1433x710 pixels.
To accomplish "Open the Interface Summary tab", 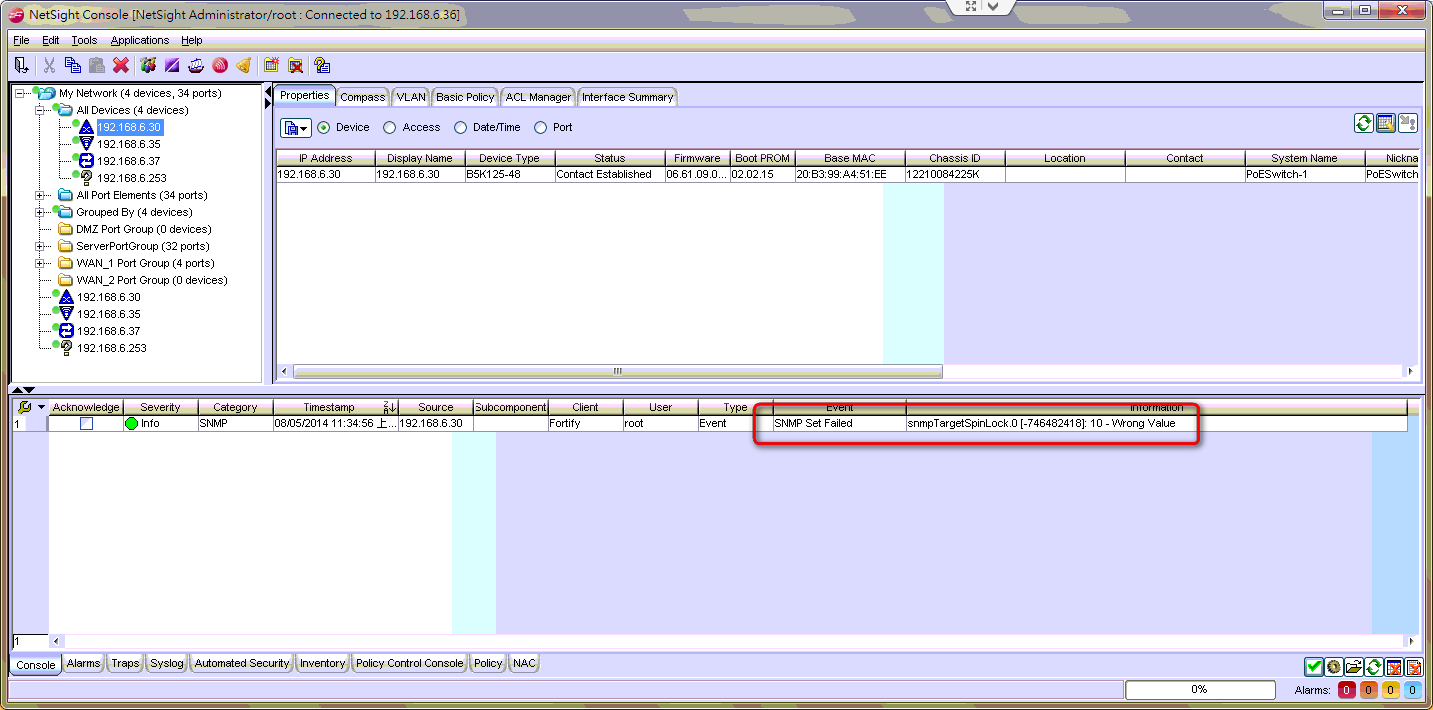I will click(x=628, y=97).
